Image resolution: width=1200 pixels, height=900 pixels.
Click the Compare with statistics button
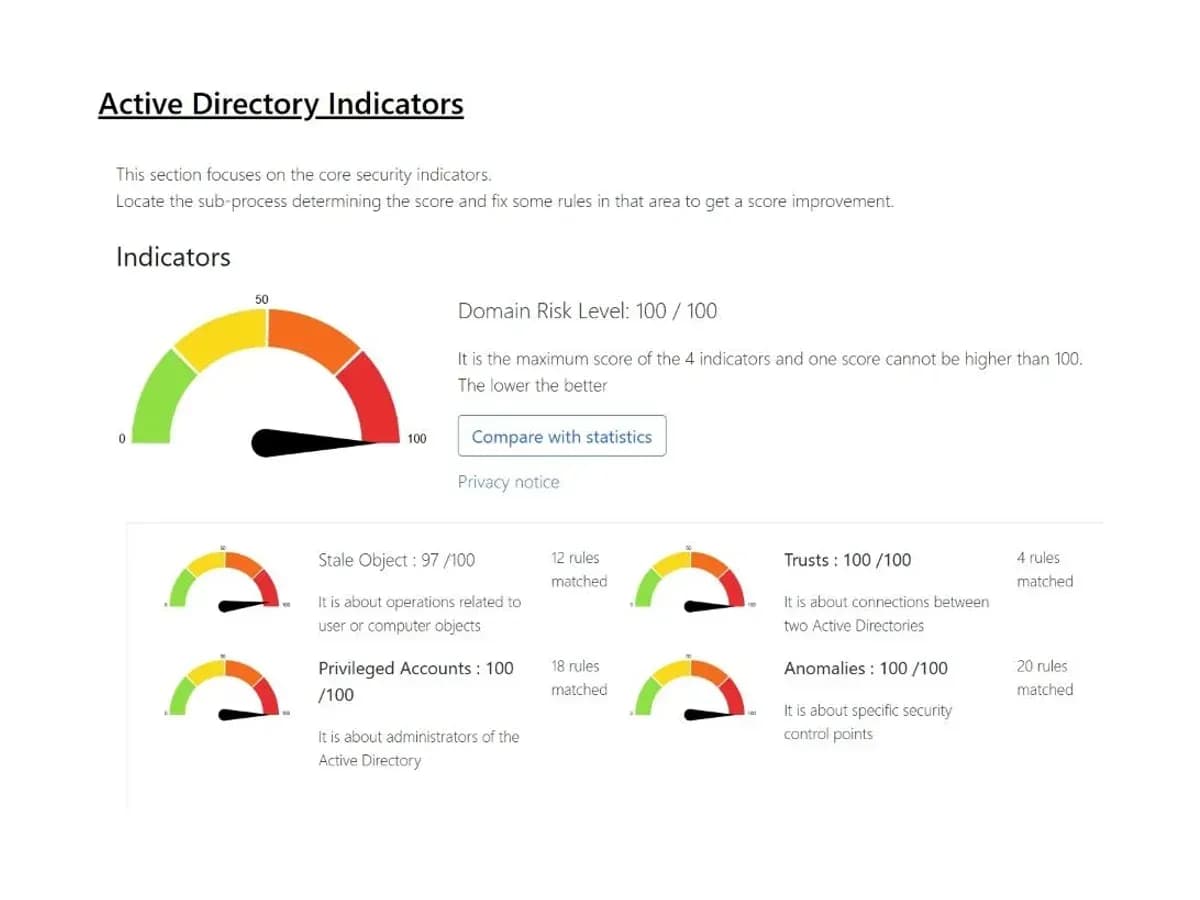tap(562, 436)
